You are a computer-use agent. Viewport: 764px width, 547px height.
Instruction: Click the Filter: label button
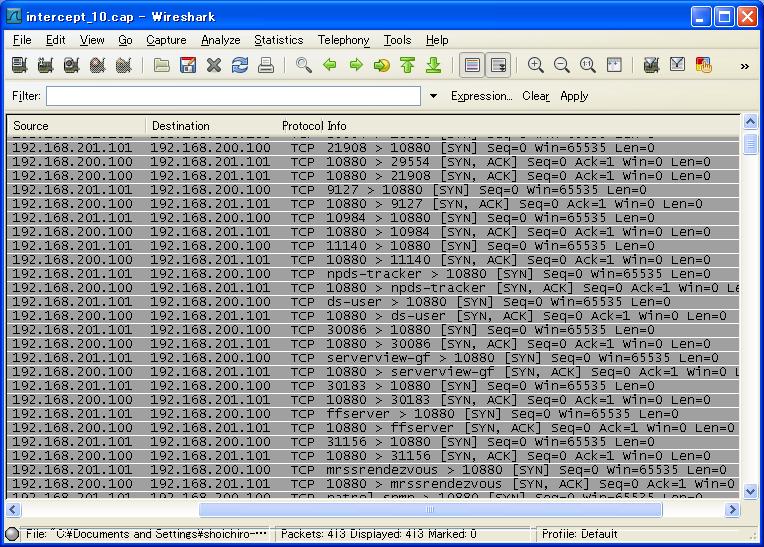[26, 96]
